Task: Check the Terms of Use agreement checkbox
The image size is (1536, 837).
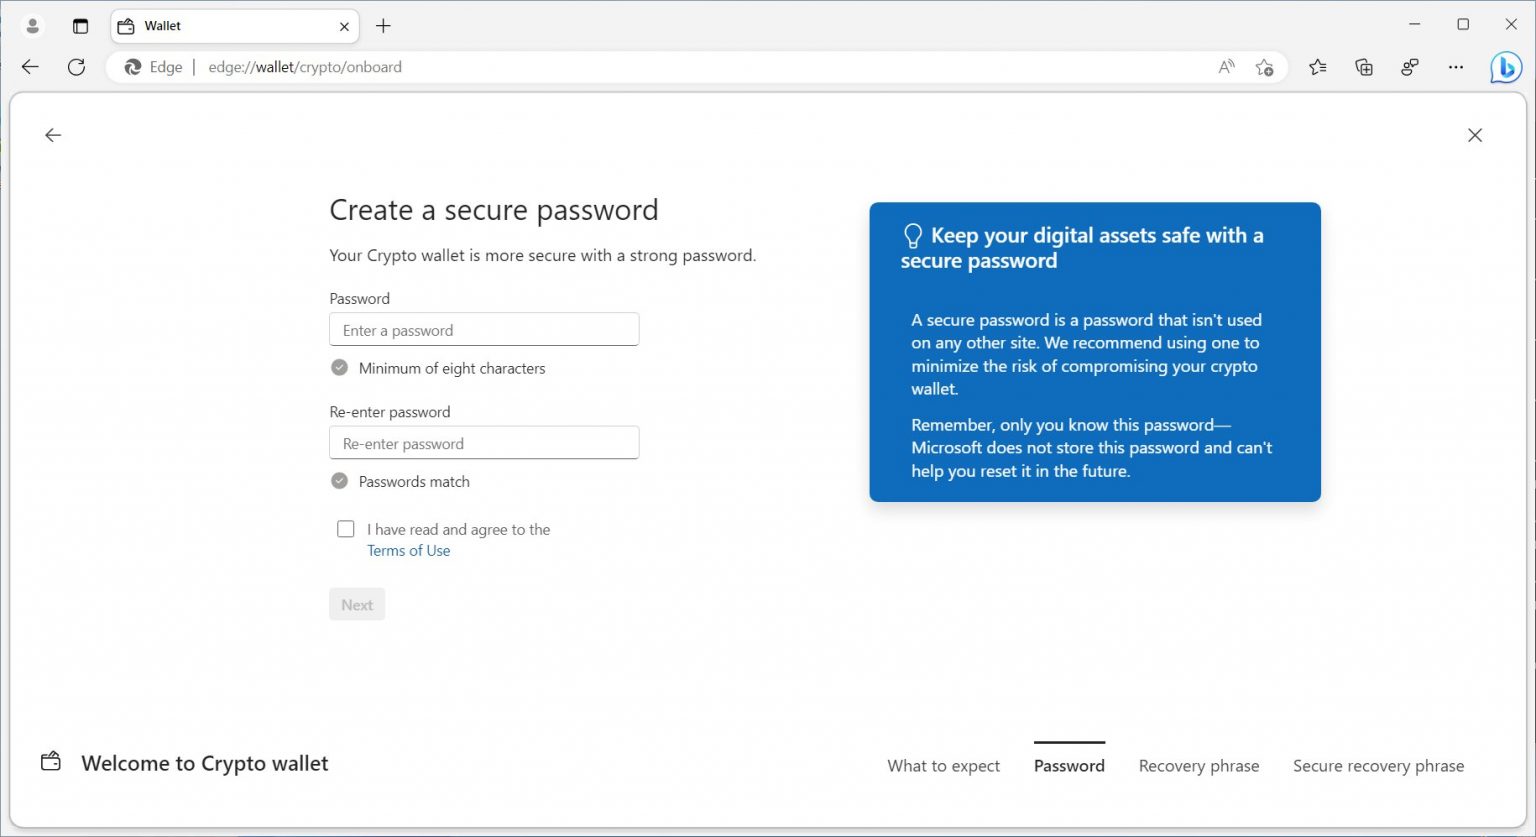Action: click(x=345, y=528)
